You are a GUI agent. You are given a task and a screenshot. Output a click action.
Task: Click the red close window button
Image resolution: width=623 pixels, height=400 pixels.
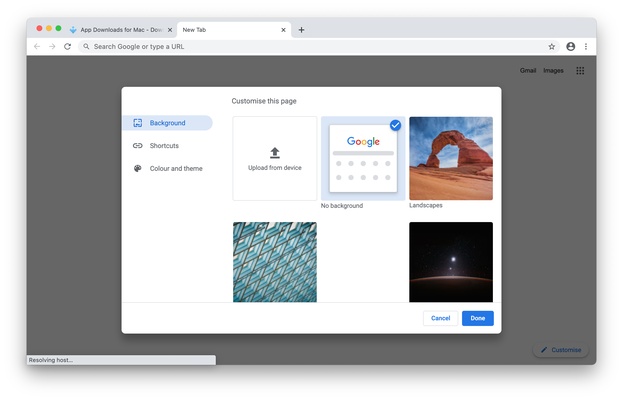coord(39,28)
